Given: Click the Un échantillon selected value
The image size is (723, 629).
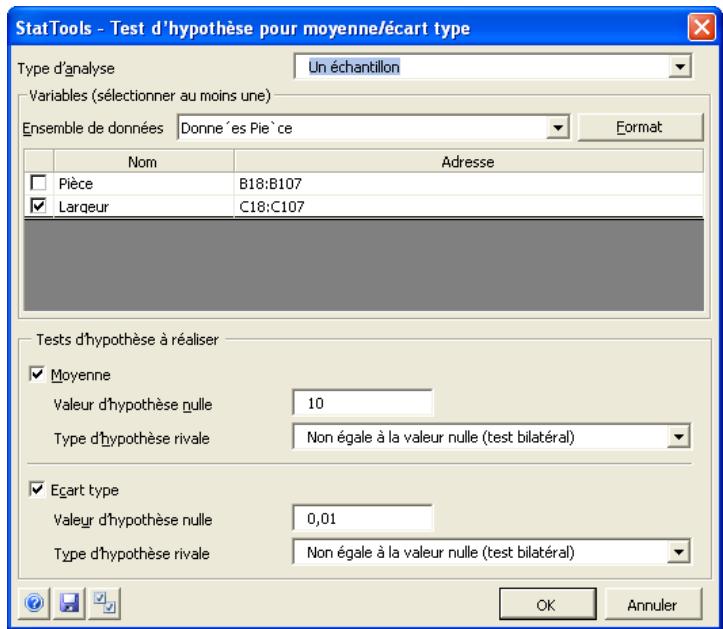Looking at the screenshot, I should (354, 67).
